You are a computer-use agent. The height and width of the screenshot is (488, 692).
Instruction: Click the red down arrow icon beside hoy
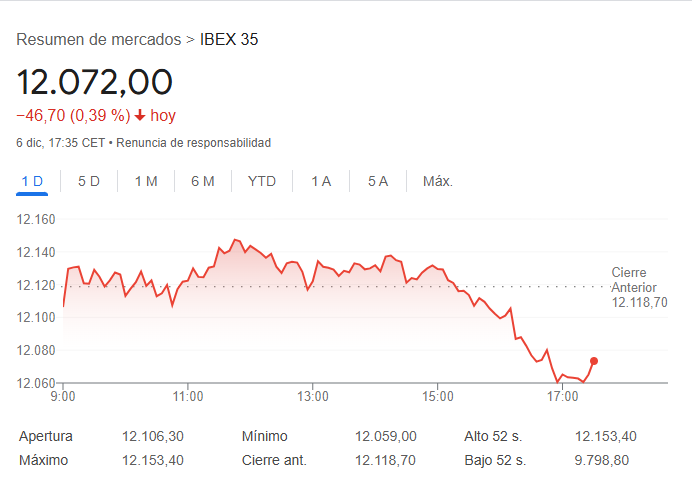tap(140, 115)
